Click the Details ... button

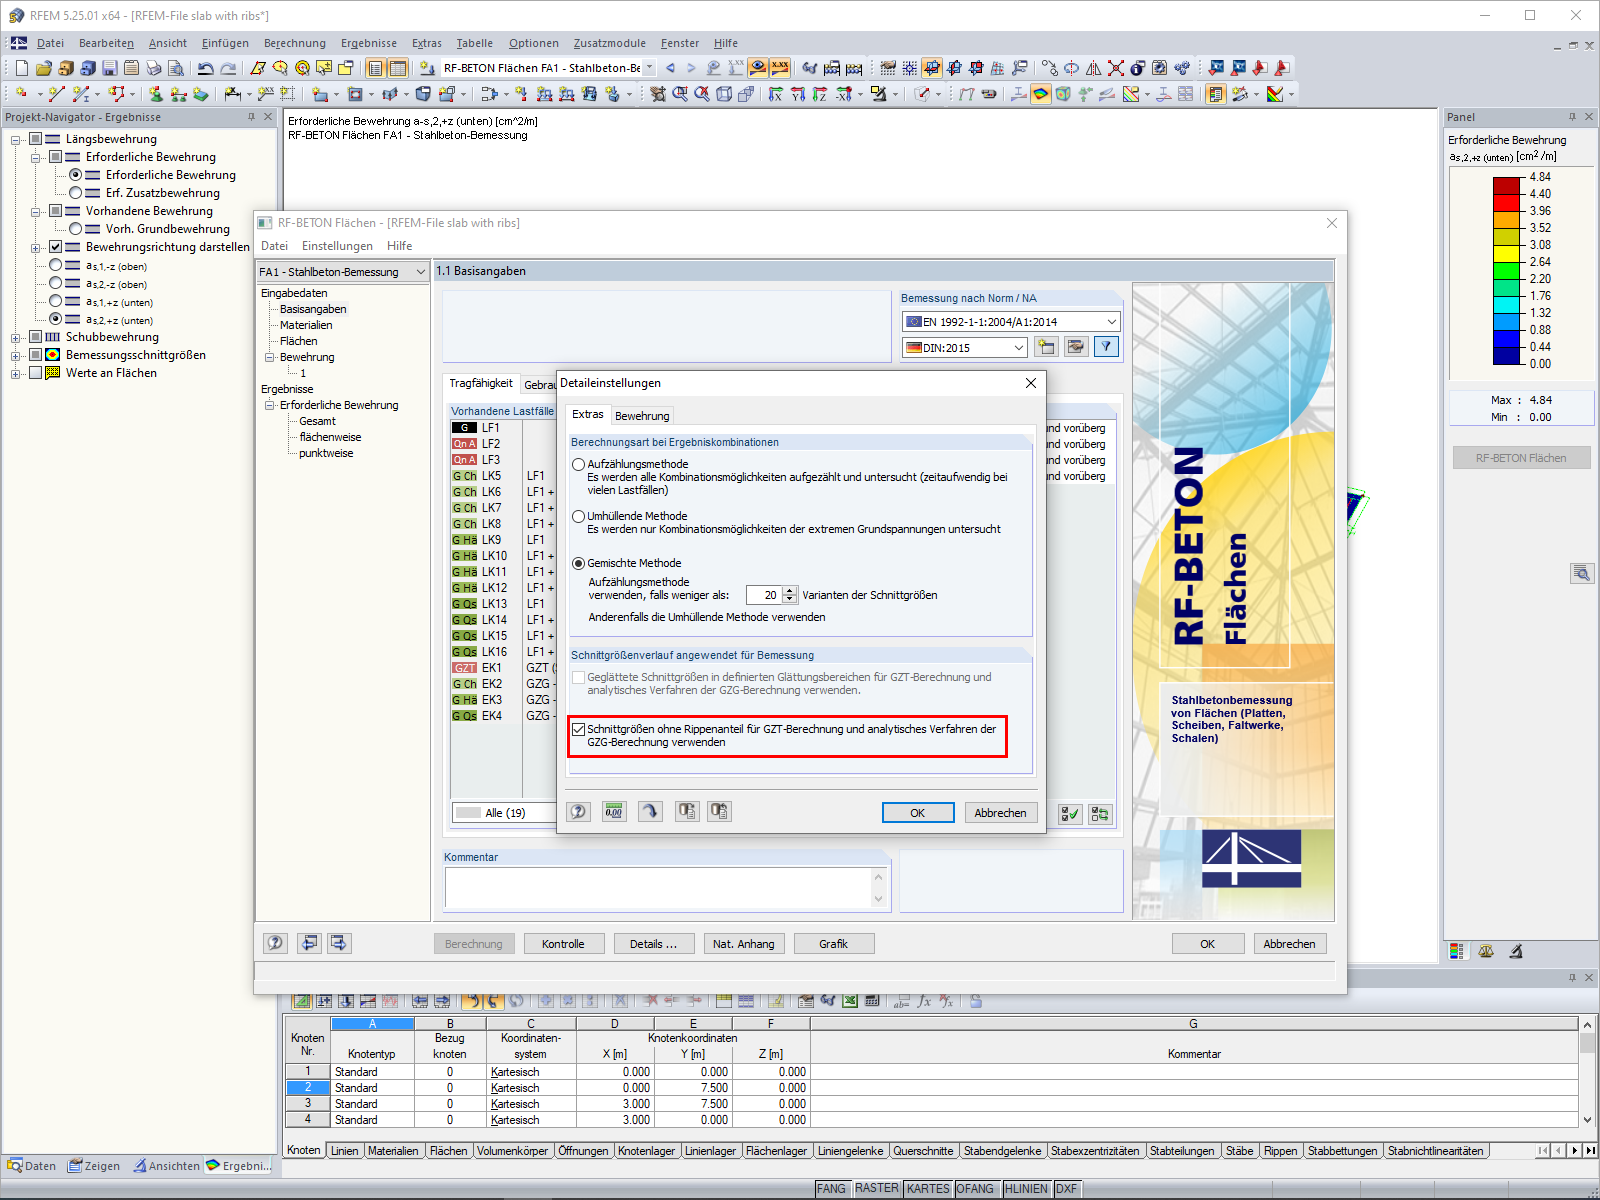click(653, 944)
